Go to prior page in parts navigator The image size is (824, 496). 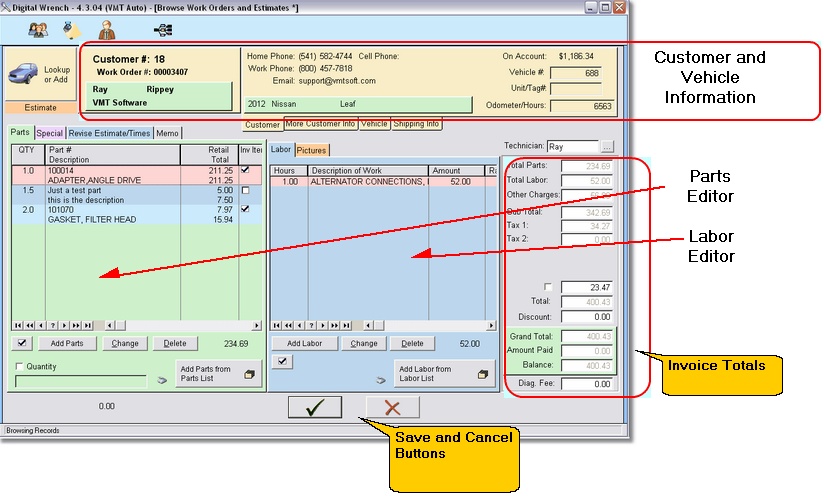[30, 326]
